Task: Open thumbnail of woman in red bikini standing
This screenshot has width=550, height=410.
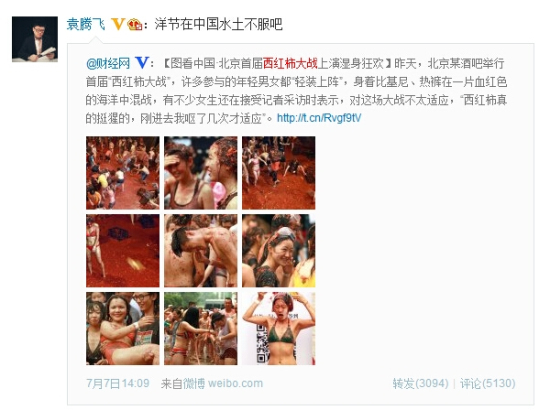Action: (x=123, y=251)
